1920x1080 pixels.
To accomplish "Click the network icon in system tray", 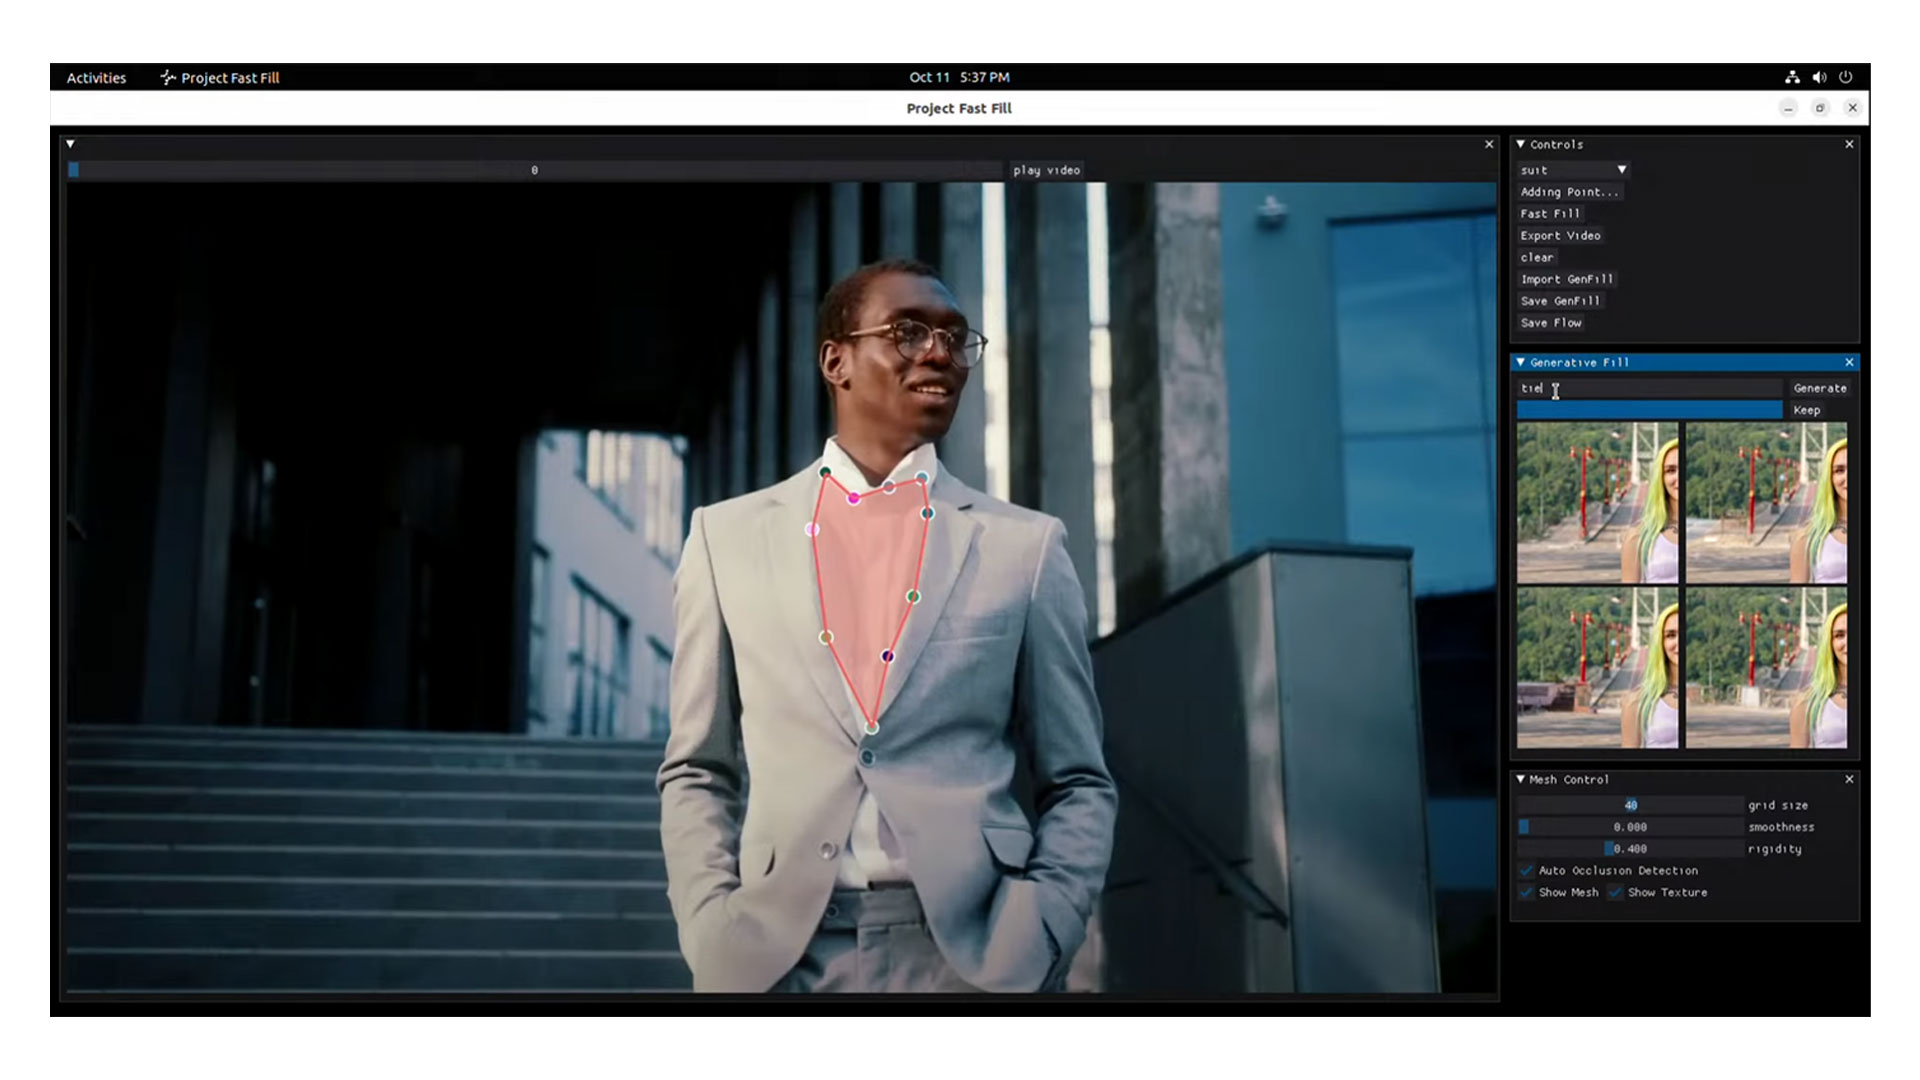I will point(1792,77).
